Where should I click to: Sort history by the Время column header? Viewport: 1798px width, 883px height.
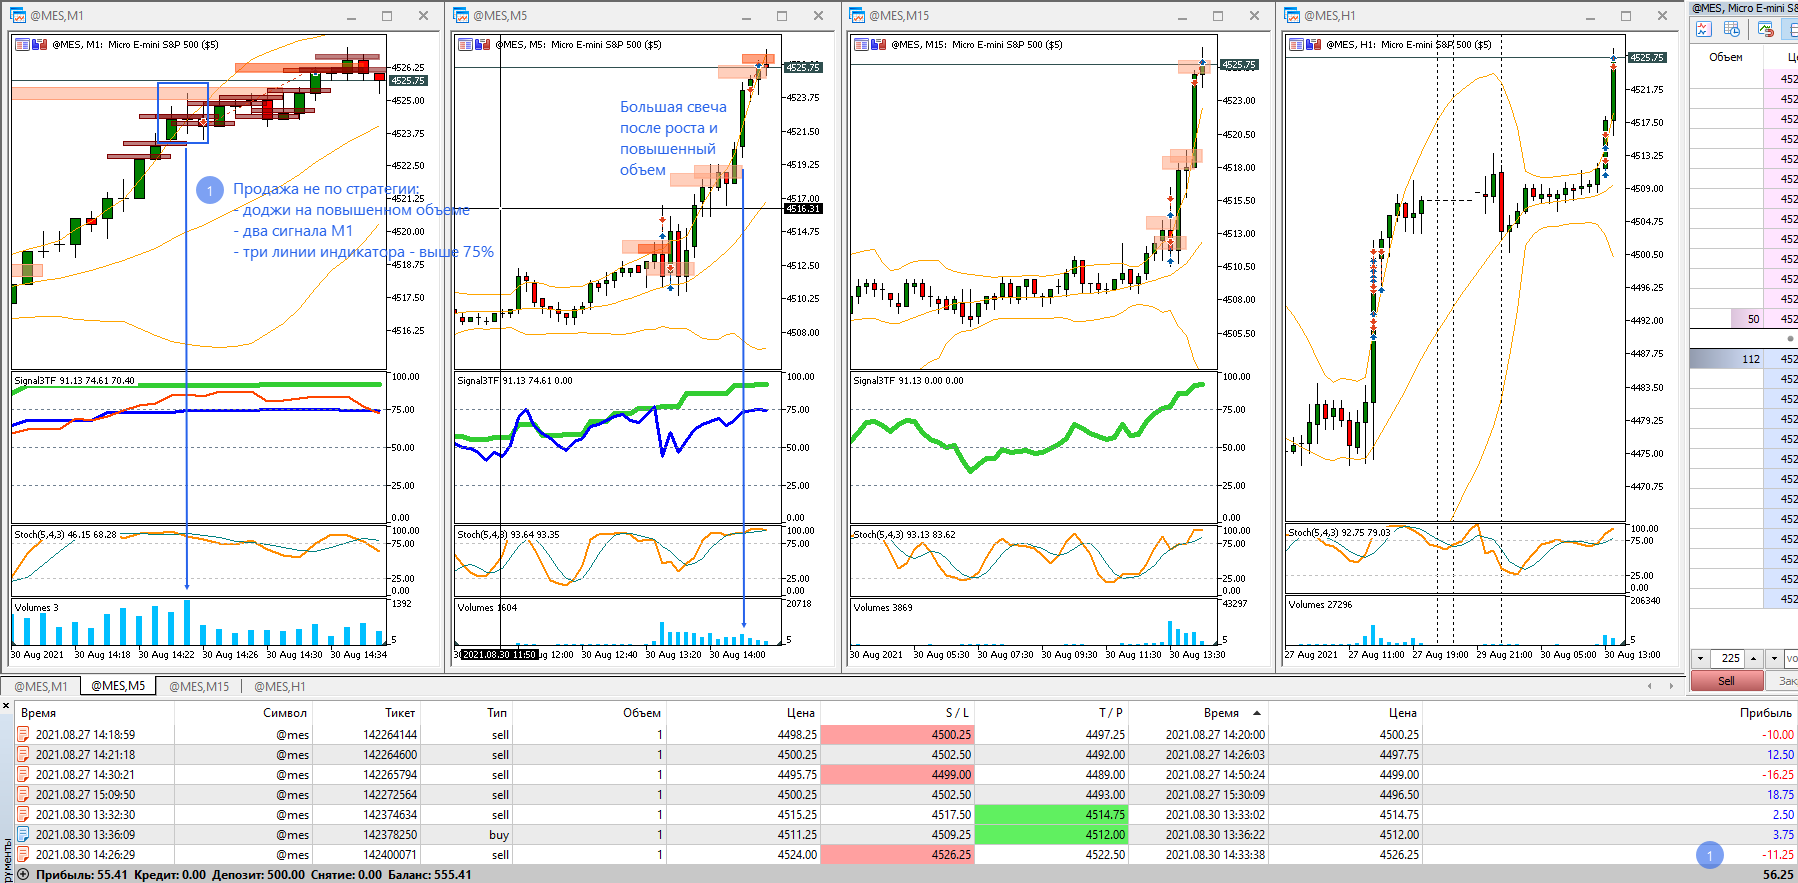38,713
